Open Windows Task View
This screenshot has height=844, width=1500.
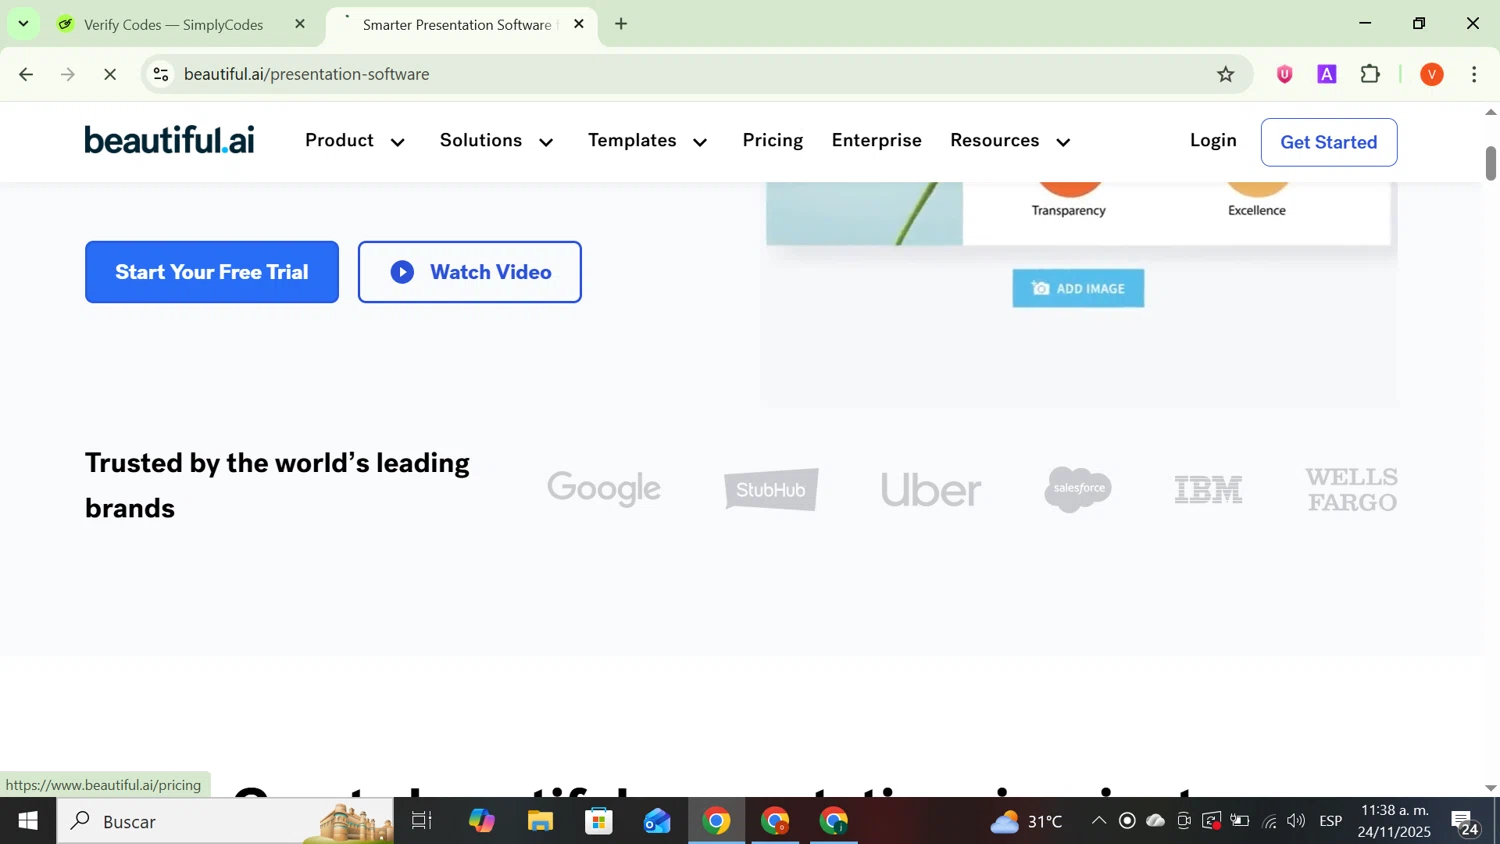point(422,821)
